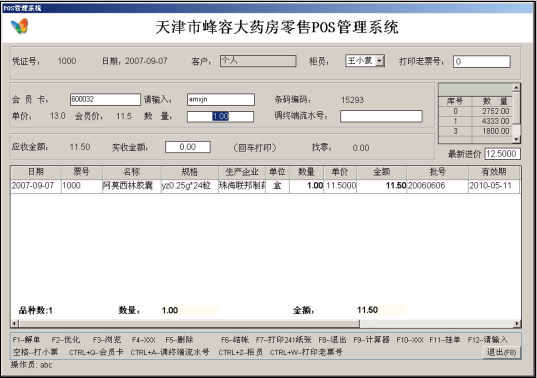Click the 实收金额 input field
This screenshot has width=537, height=378.
click(188, 147)
